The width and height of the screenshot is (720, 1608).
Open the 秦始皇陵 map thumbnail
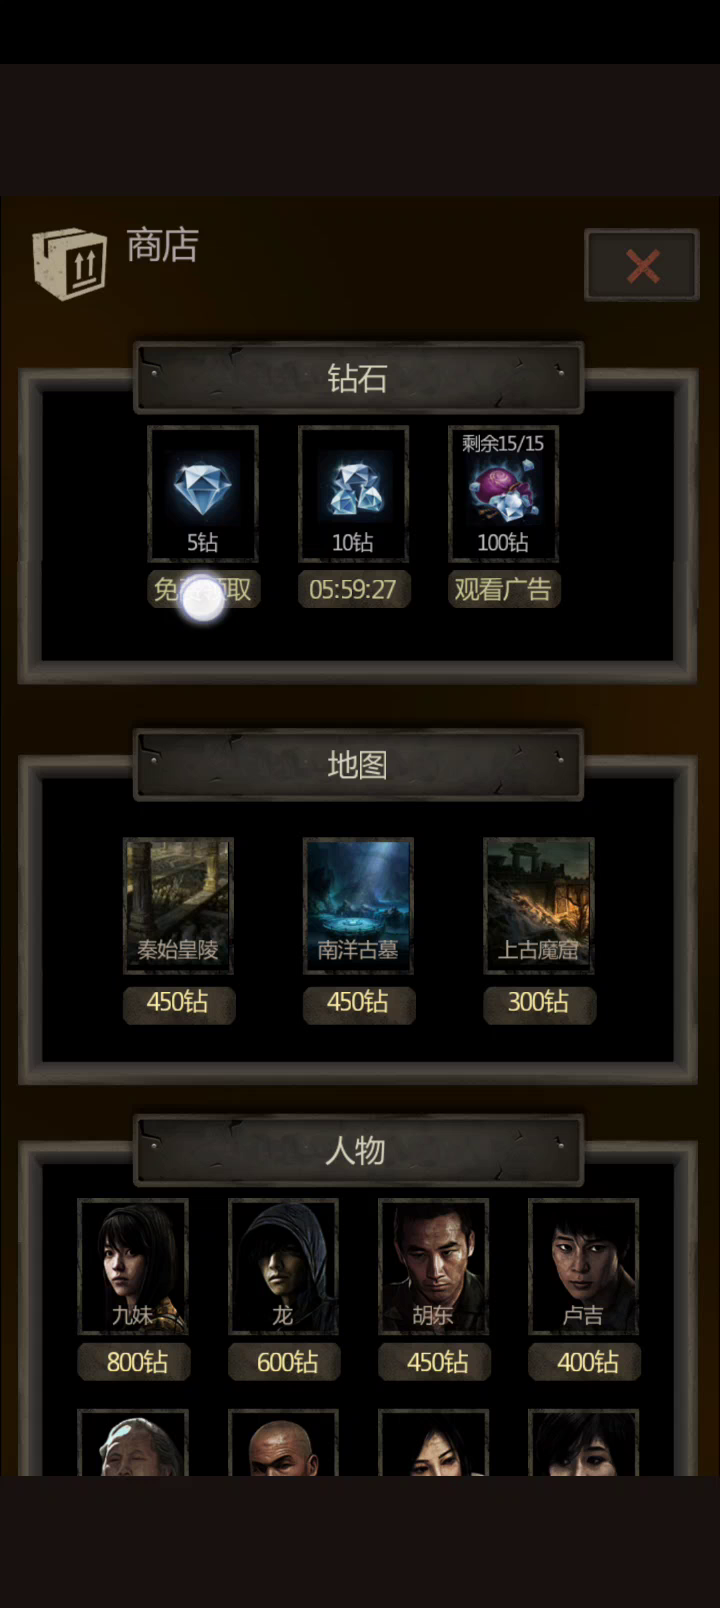tap(178, 905)
